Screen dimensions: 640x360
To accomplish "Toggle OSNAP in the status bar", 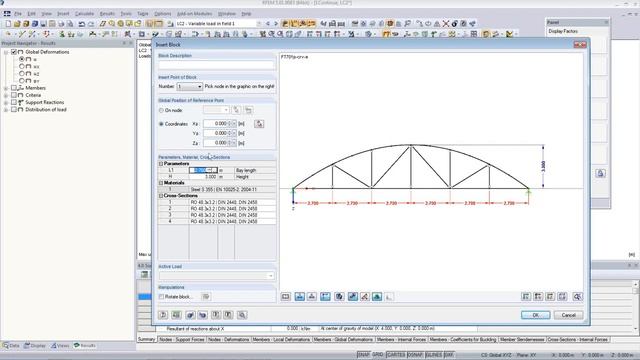I will pyautogui.click(x=415, y=355).
